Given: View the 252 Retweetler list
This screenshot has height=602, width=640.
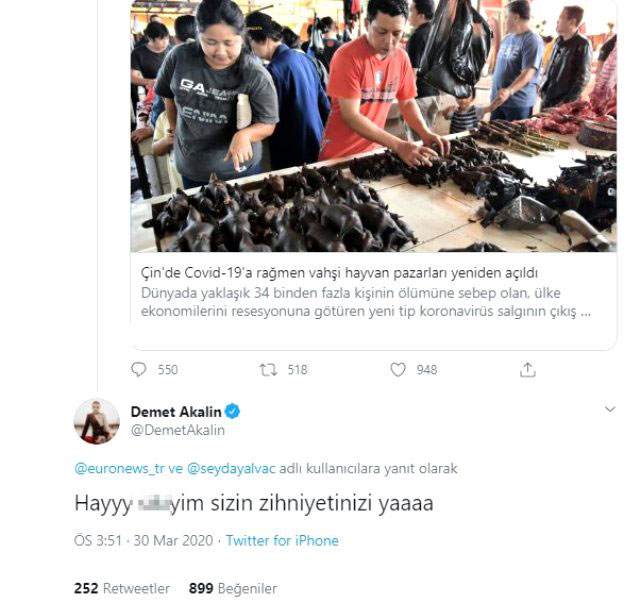Looking at the screenshot, I should coord(122,588).
